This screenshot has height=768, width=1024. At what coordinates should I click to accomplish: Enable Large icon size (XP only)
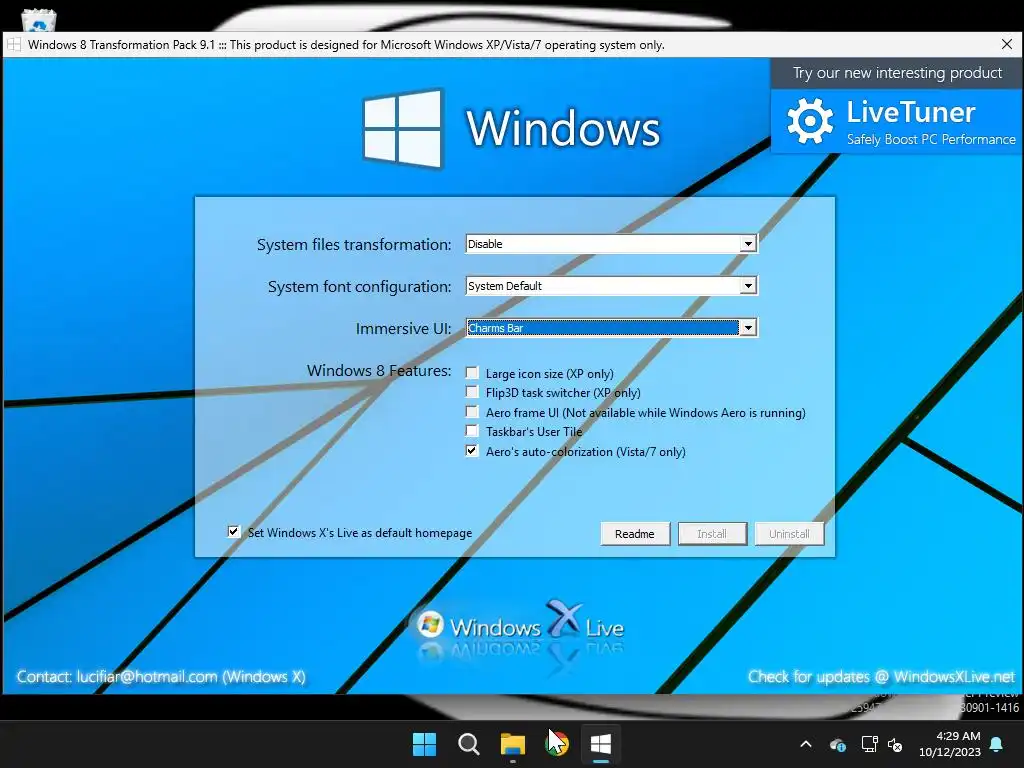[472, 373]
